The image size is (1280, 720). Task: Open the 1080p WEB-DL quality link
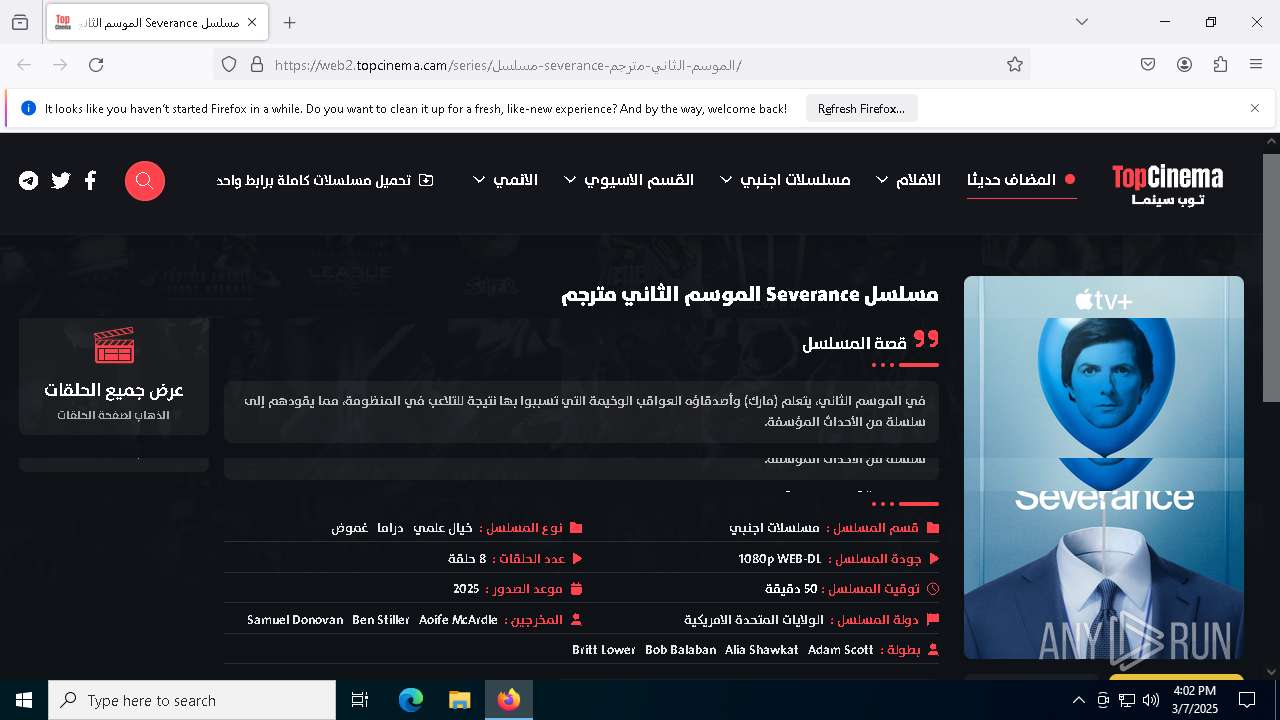click(780, 559)
